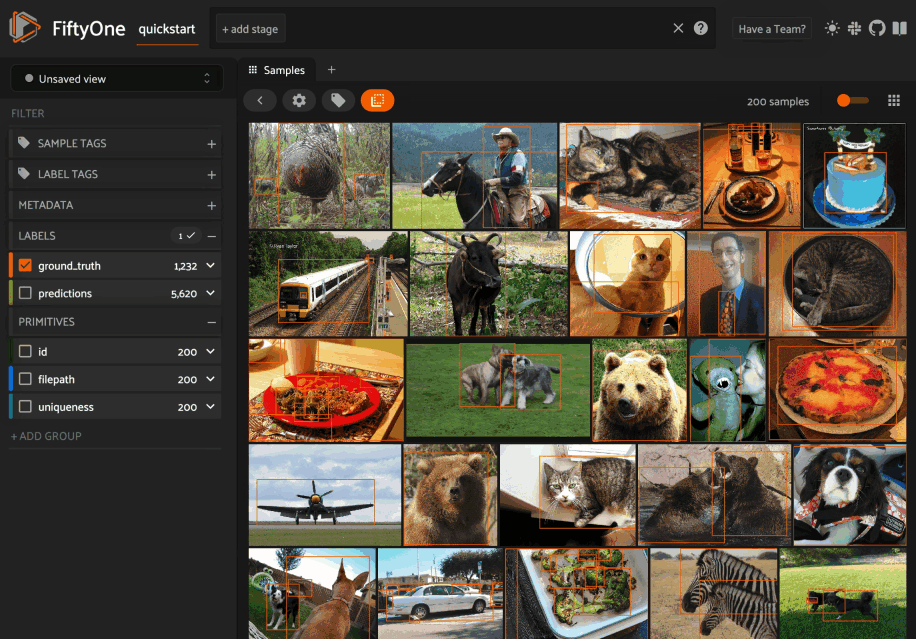Expand predictions filter options
This screenshot has width=916, height=639.
pyautogui.click(x=210, y=293)
